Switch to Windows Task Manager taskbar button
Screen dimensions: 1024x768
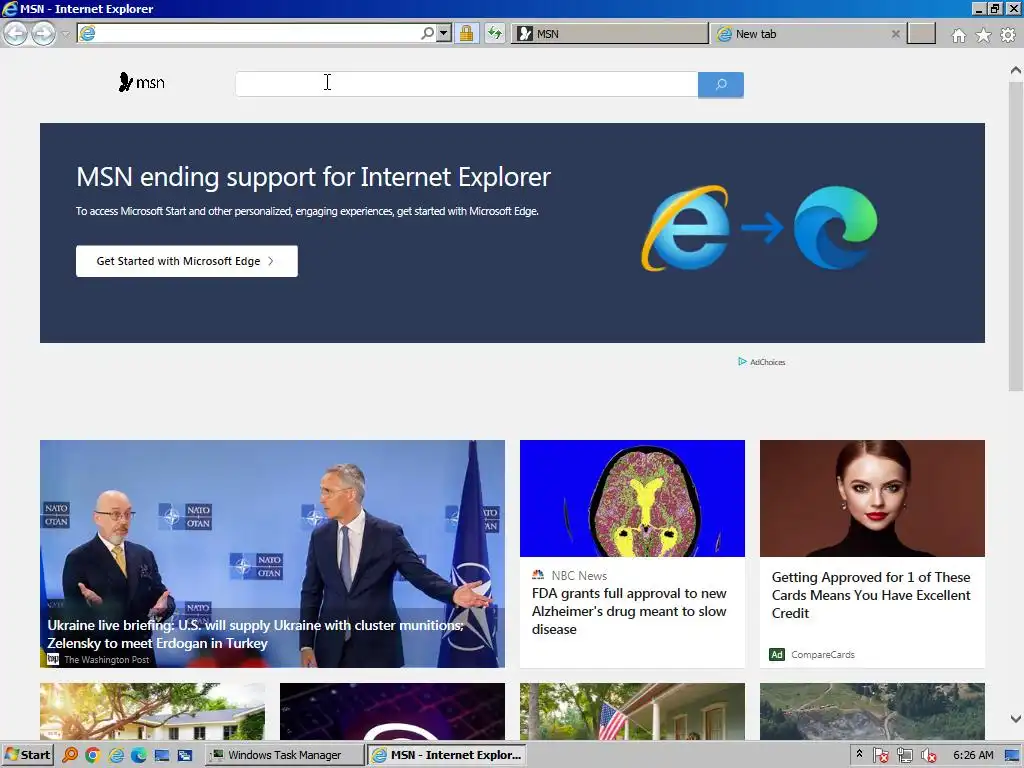click(284, 755)
